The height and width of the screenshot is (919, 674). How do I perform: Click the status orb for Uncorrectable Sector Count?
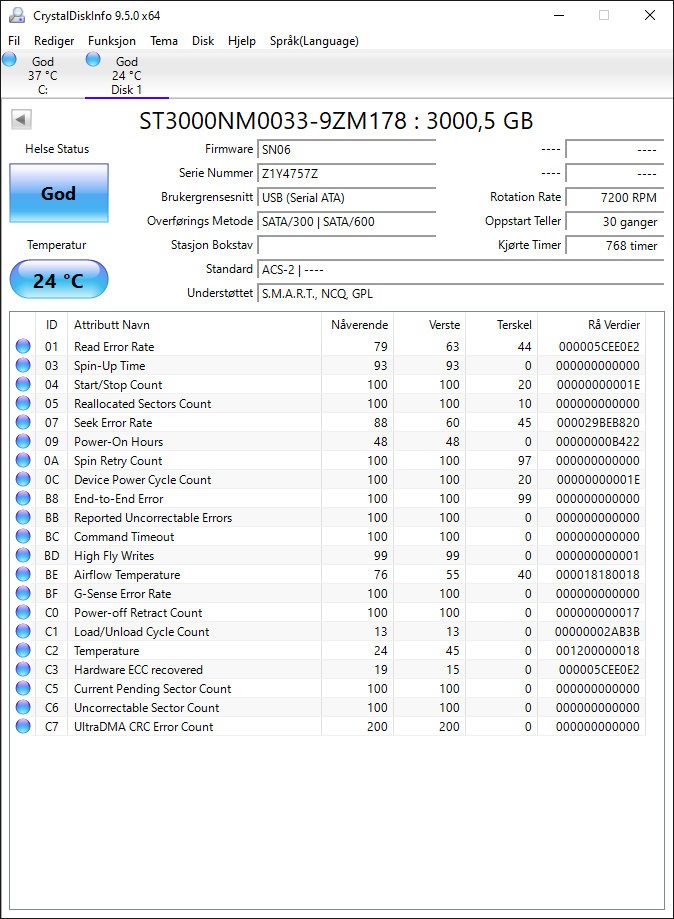tap(23, 707)
